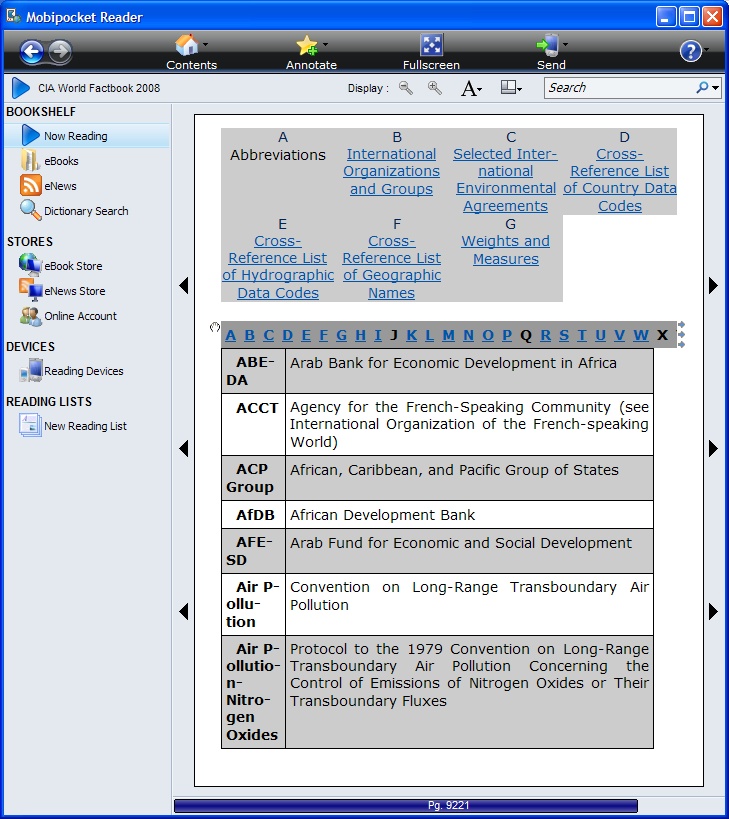Screen dimensions: 729x819
Task: Jump to letter C in index
Action: pos(268,335)
